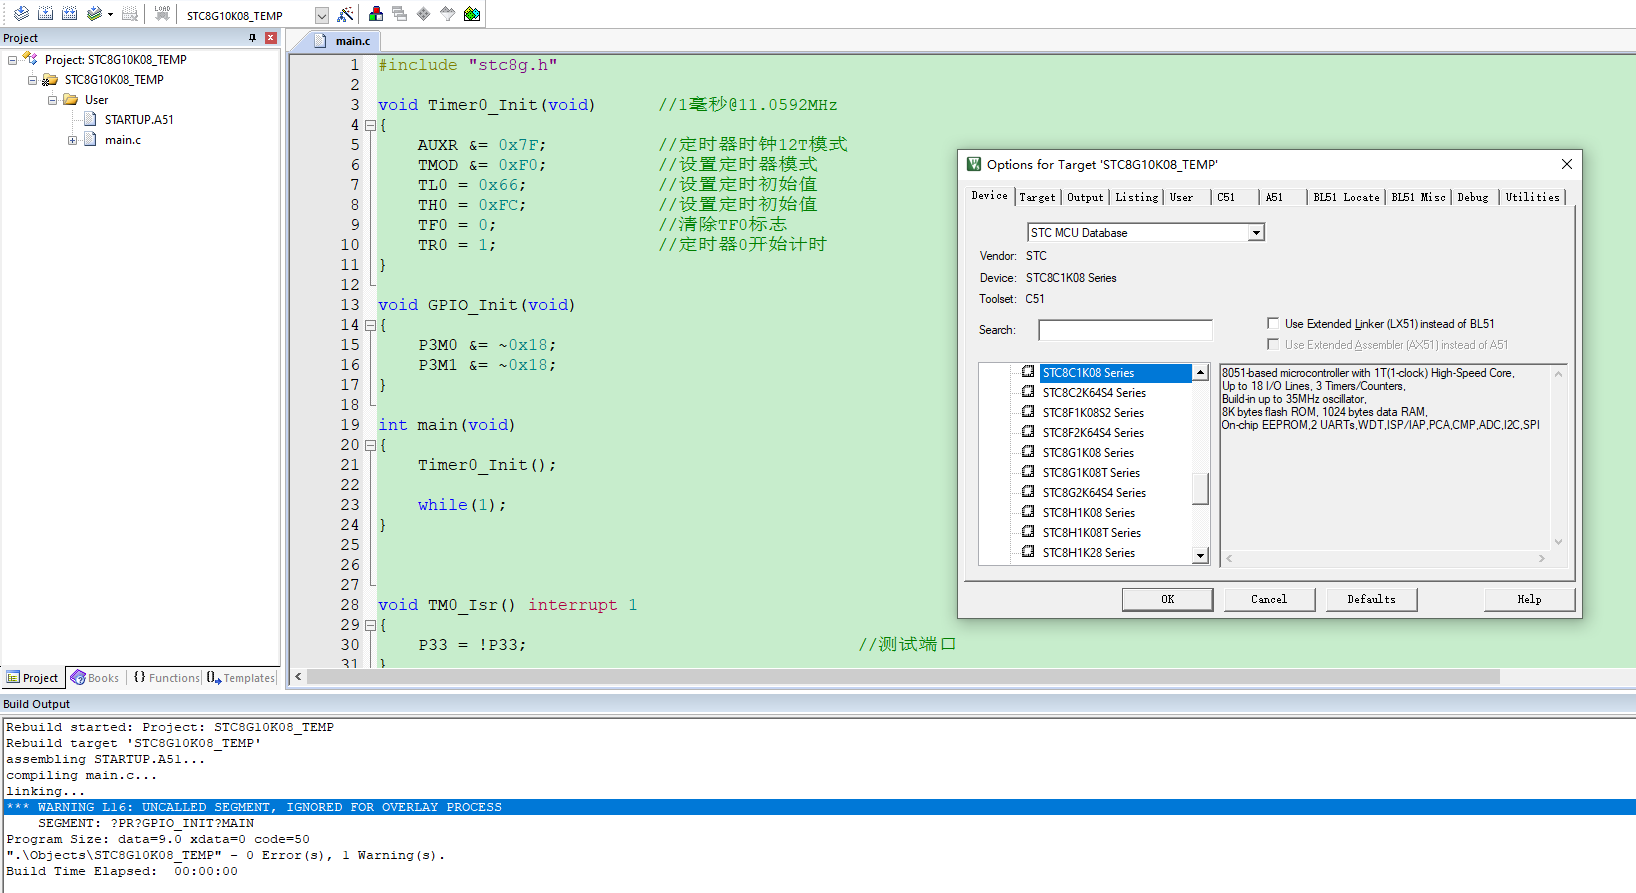
Task: Open the Pack Installer icon
Action: pyautogui.click(x=472, y=14)
